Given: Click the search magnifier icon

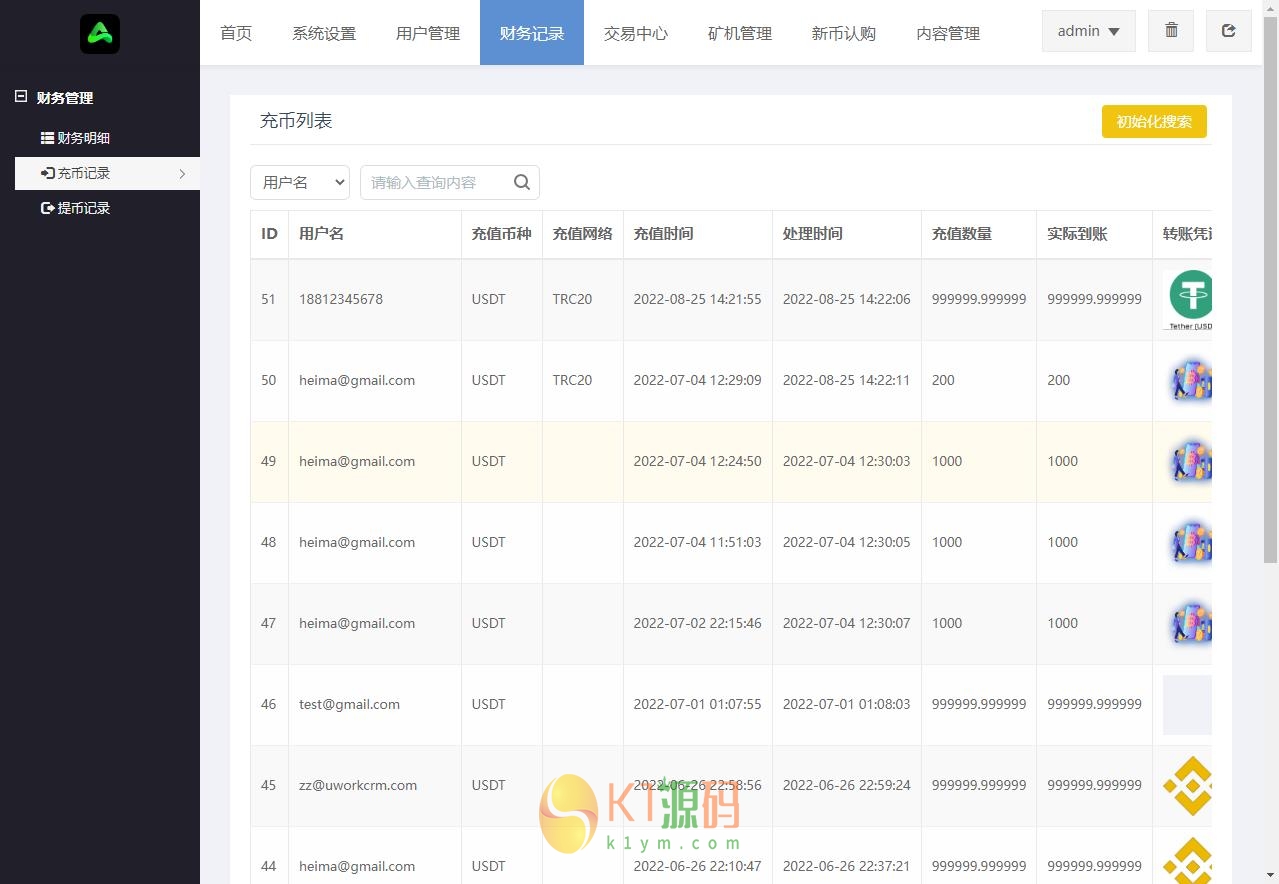Looking at the screenshot, I should pyautogui.click(x=521, y=182).
